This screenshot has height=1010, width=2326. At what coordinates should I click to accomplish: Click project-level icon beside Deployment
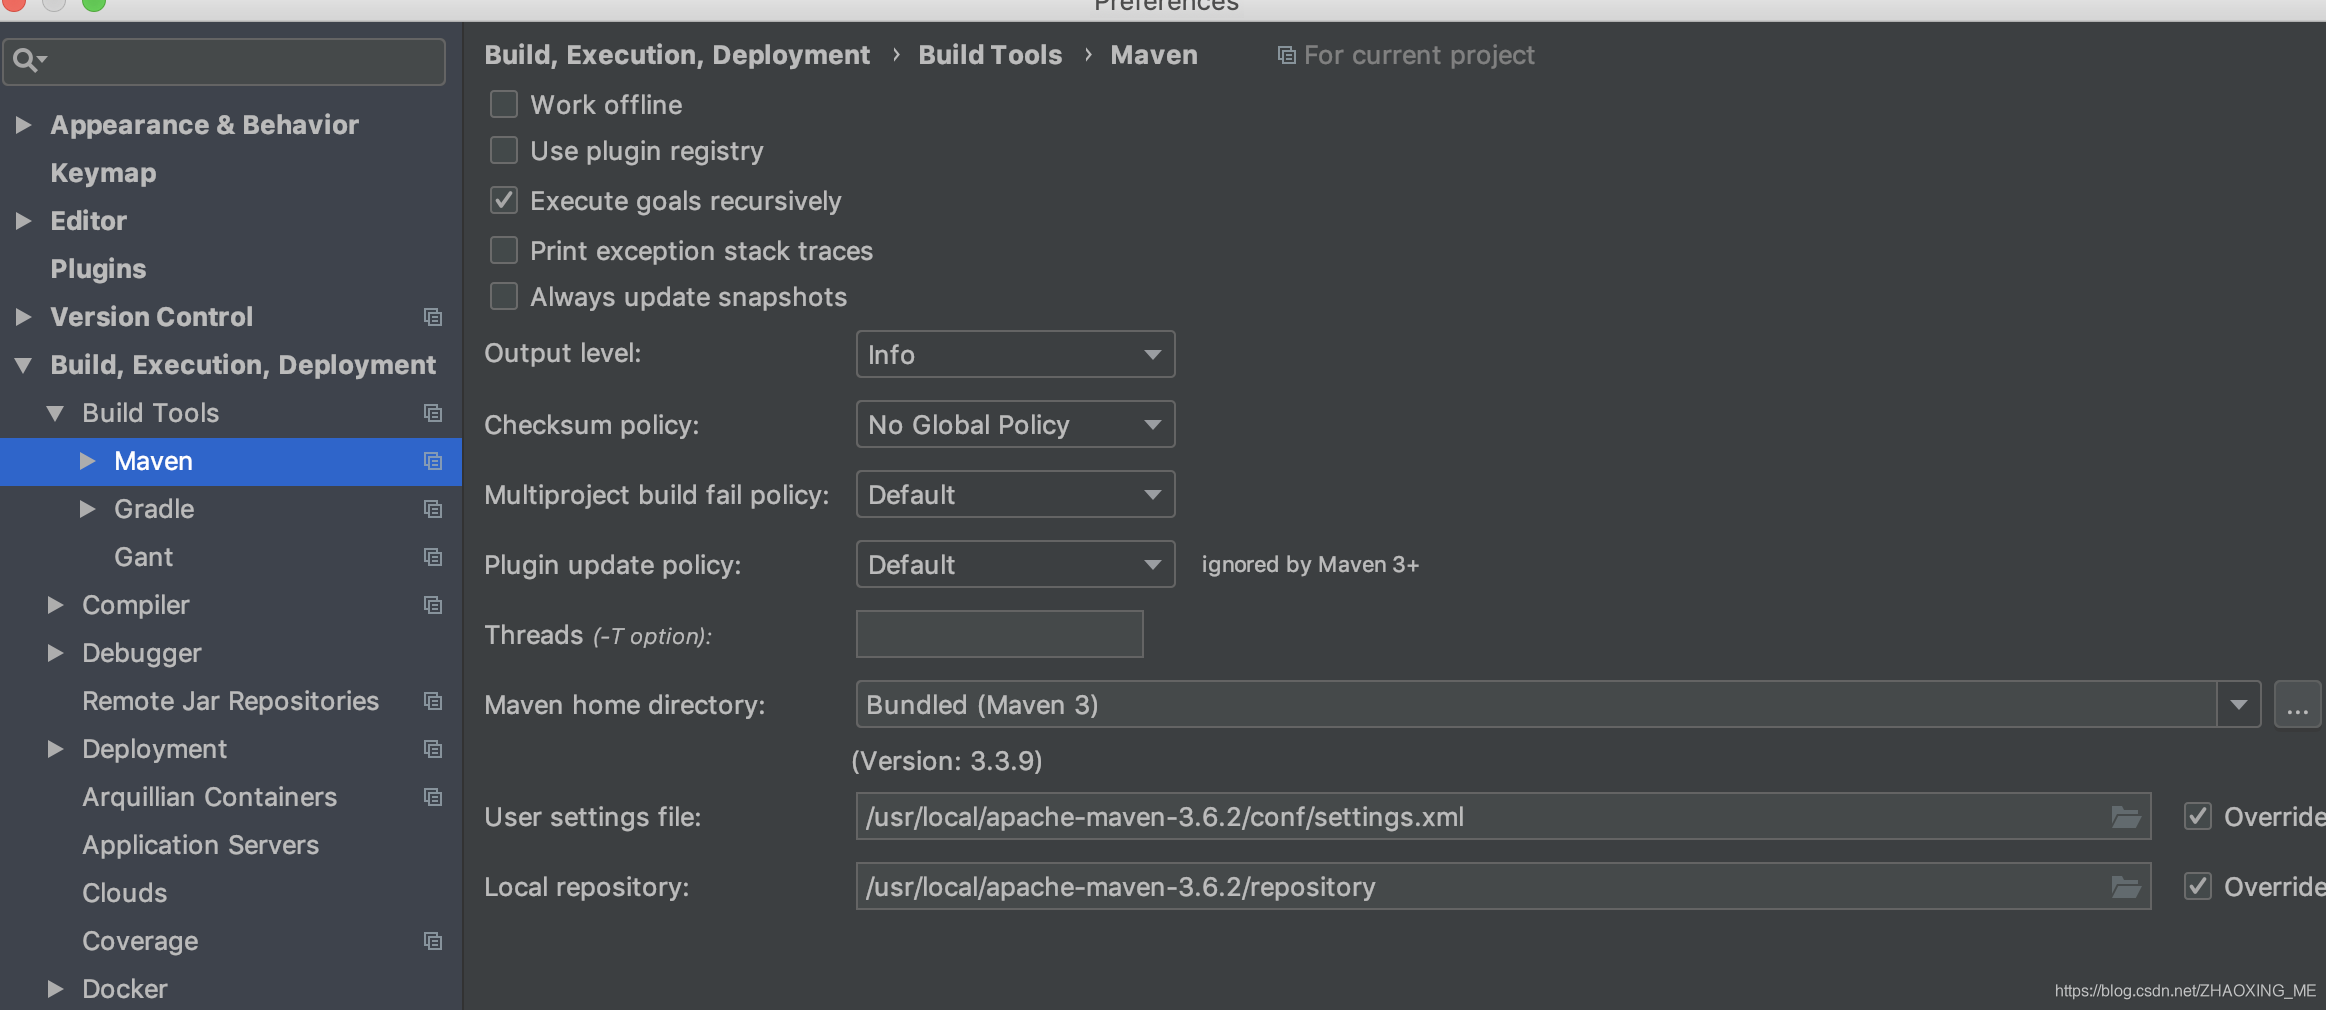coord(433,749)
